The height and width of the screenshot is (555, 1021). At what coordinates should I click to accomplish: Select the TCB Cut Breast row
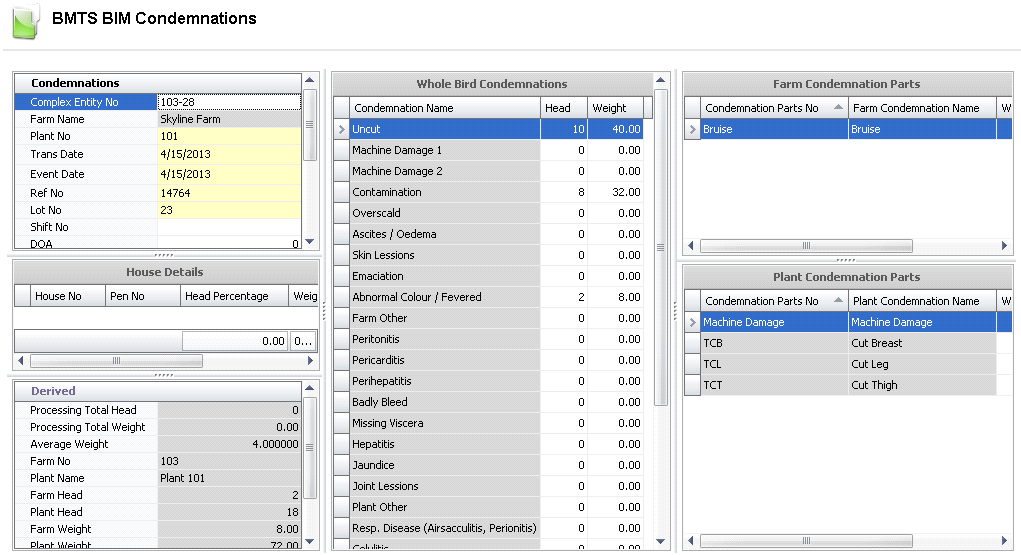click(x=840, y=343)
